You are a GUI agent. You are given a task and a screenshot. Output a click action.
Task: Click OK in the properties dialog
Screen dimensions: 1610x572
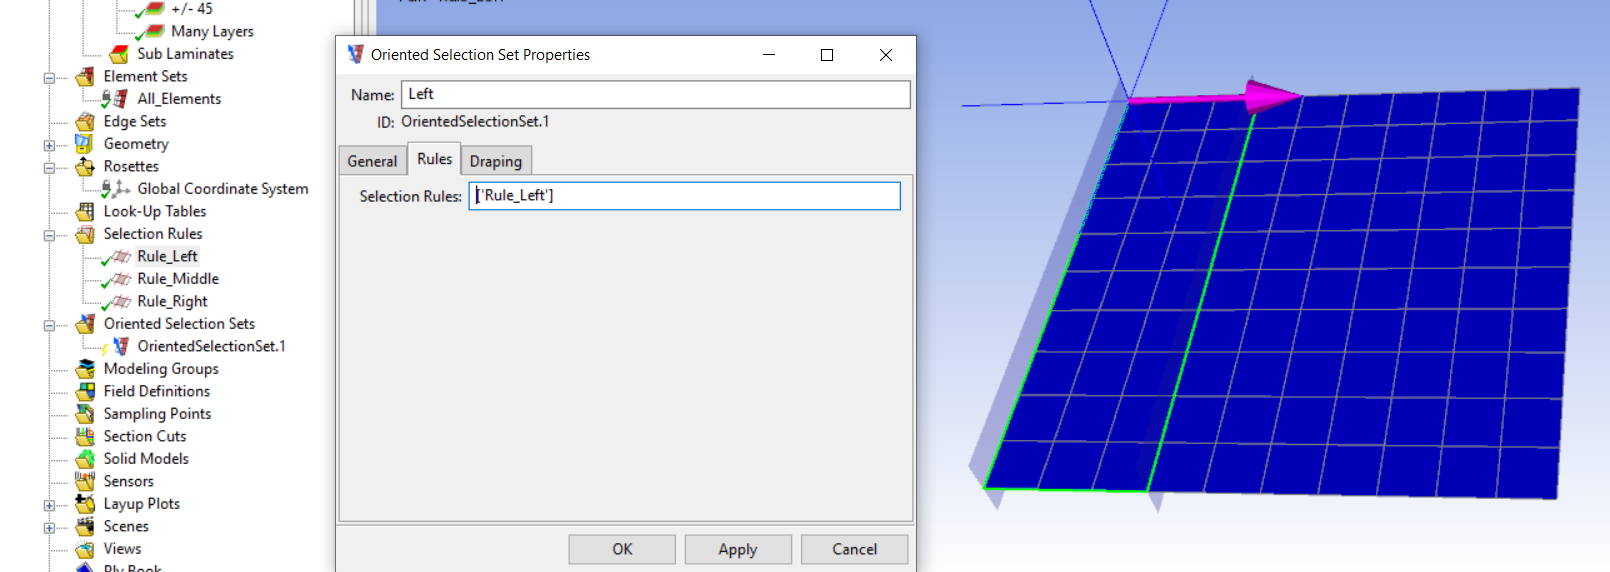[x=622, y=549]
